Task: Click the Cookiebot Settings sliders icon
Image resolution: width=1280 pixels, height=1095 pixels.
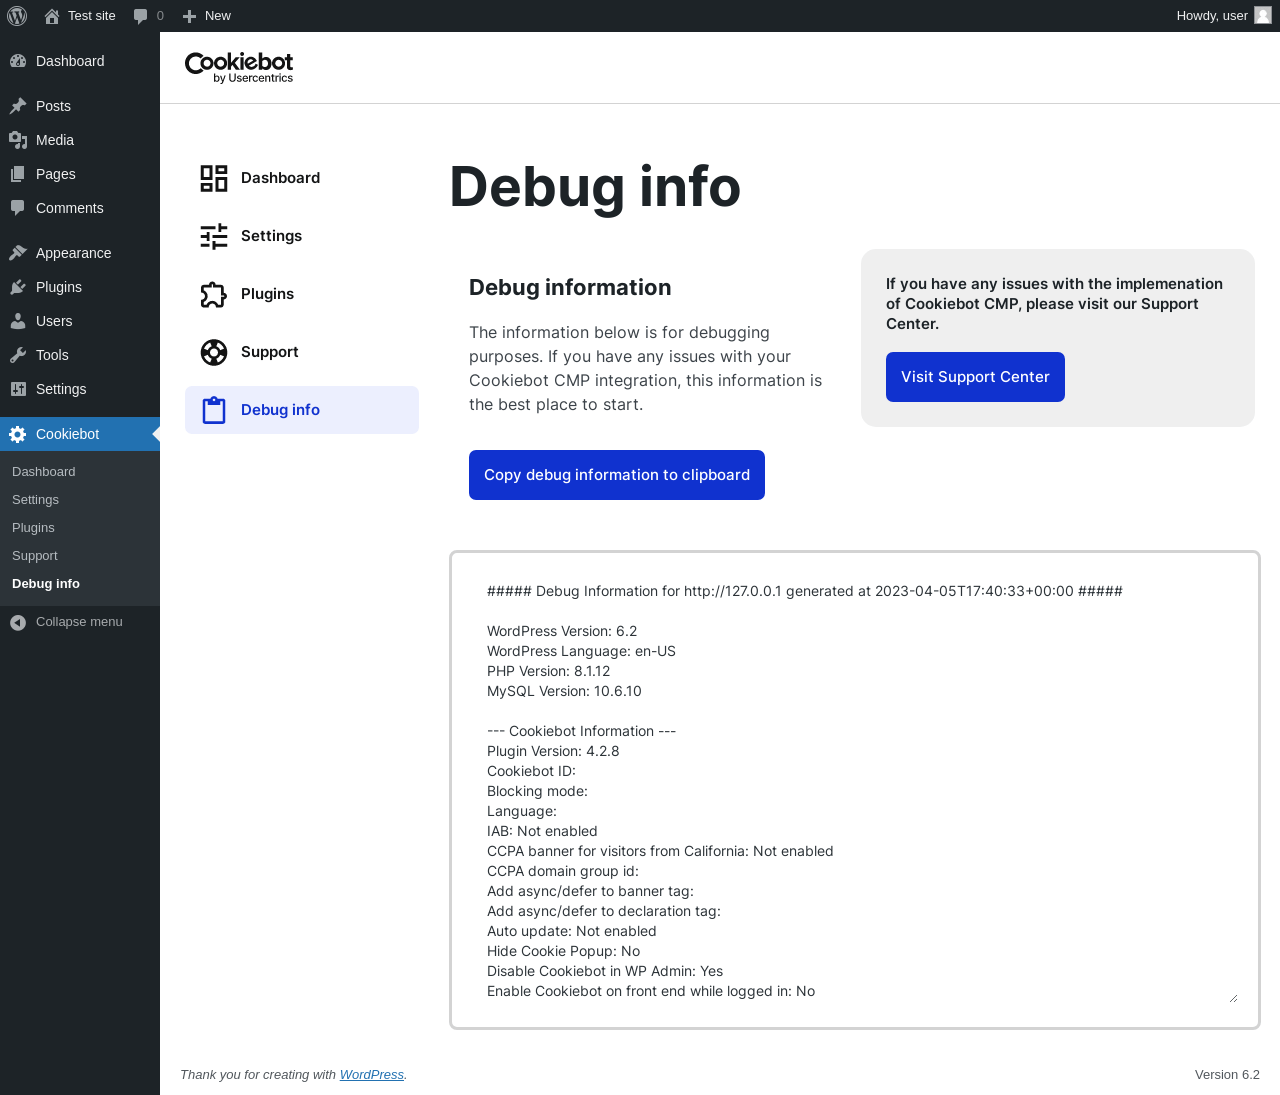Action: [x=214, y=236]
